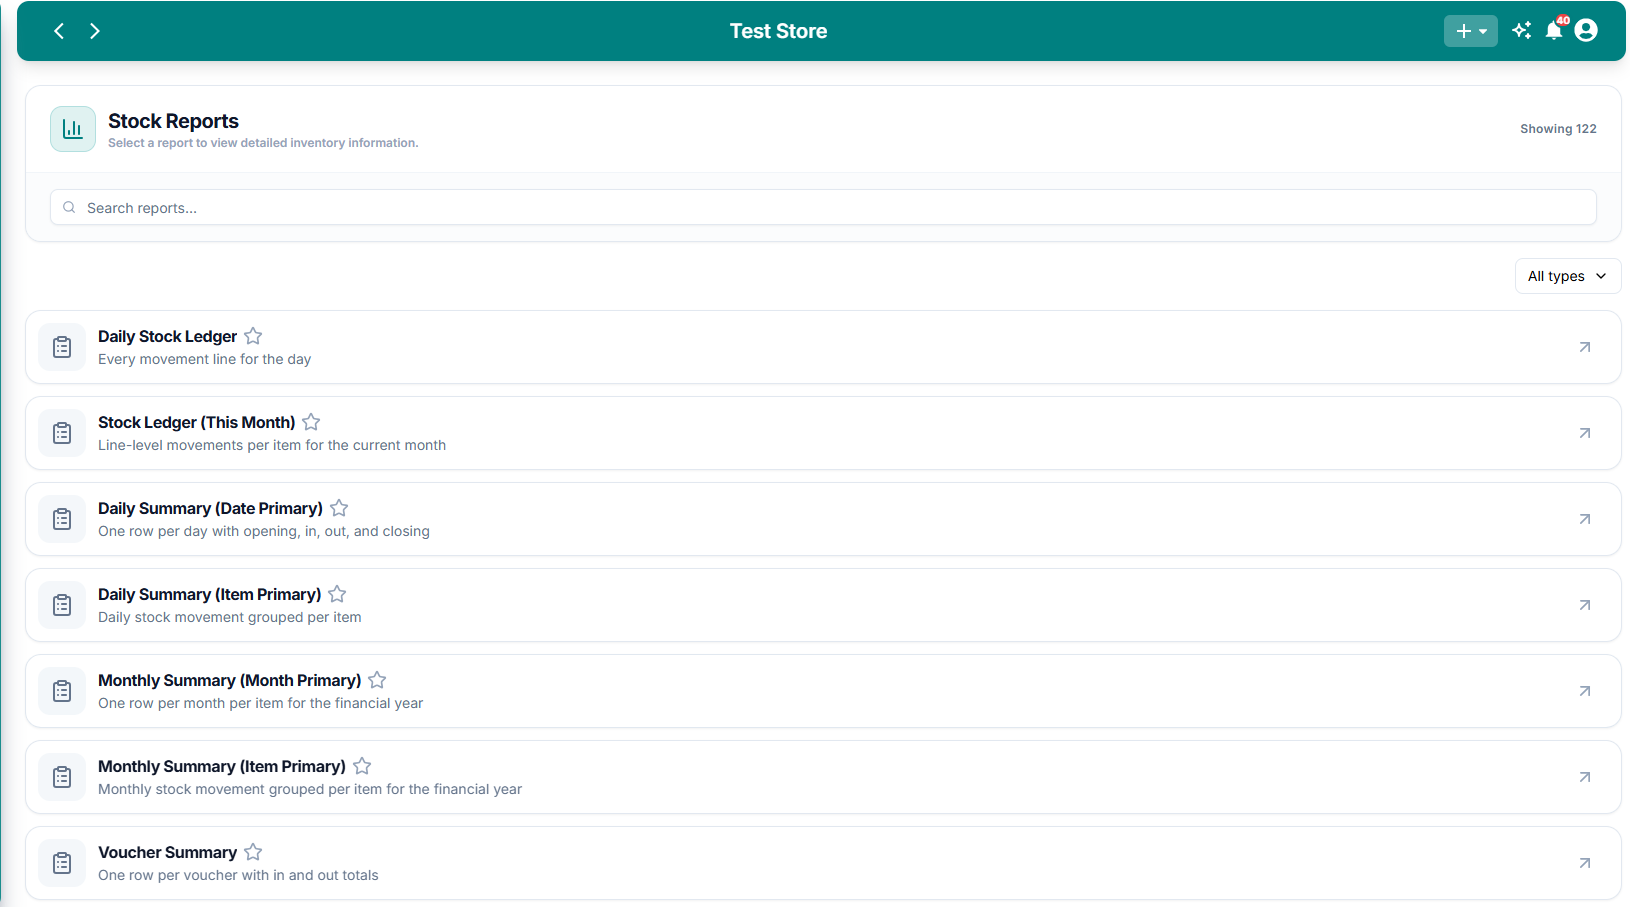This screenshot has height=907, width=1630.
Task: Open Voucher Summary via arrow icon
Action: [1585, 863]
